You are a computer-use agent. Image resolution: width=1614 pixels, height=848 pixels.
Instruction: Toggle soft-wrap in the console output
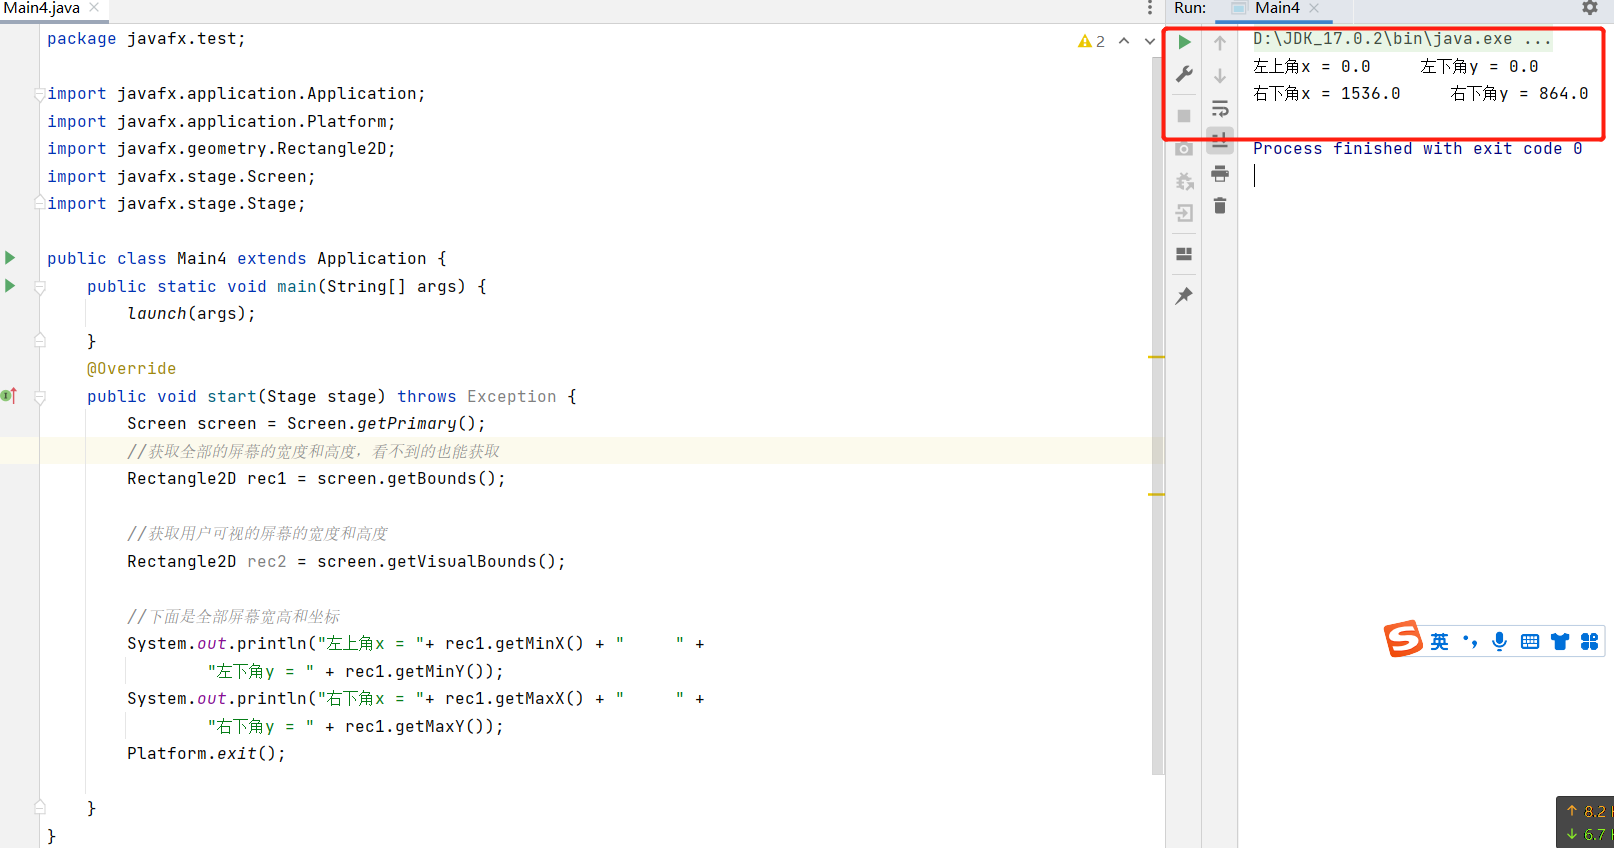click(1220, 108)
